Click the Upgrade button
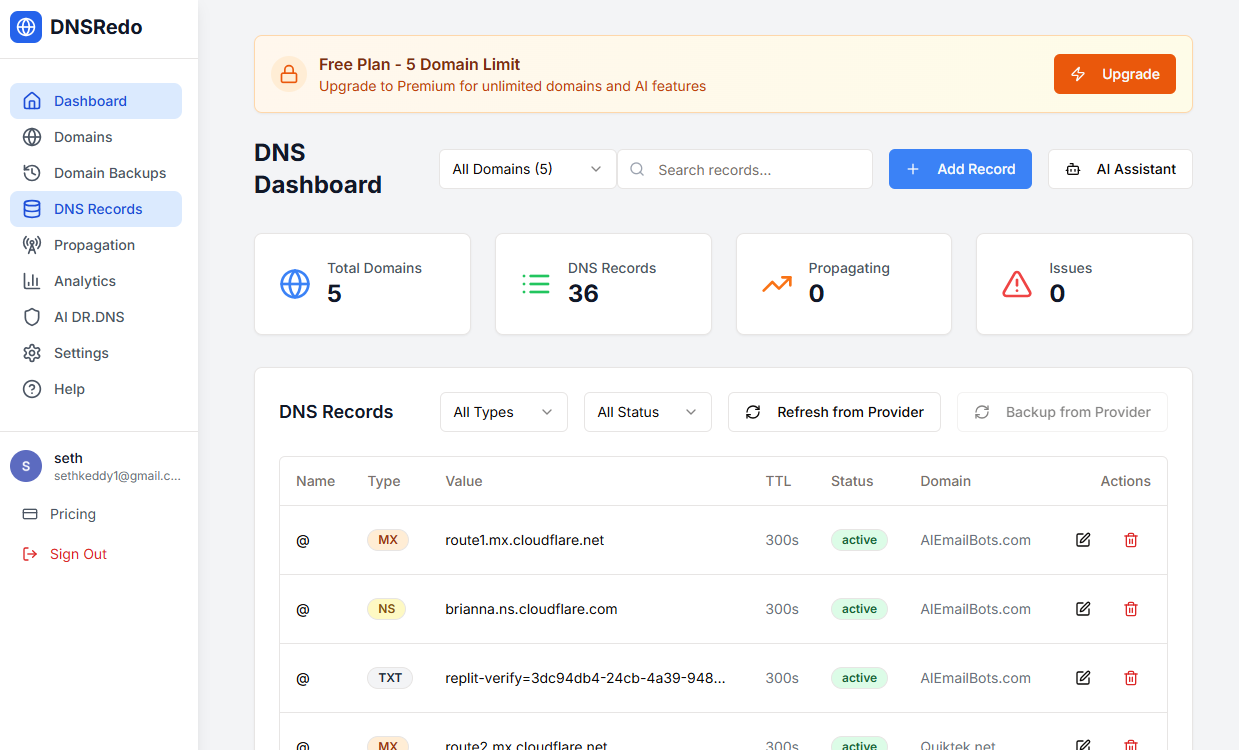Screen dimensions: 1239x750 coord(1114,73)
